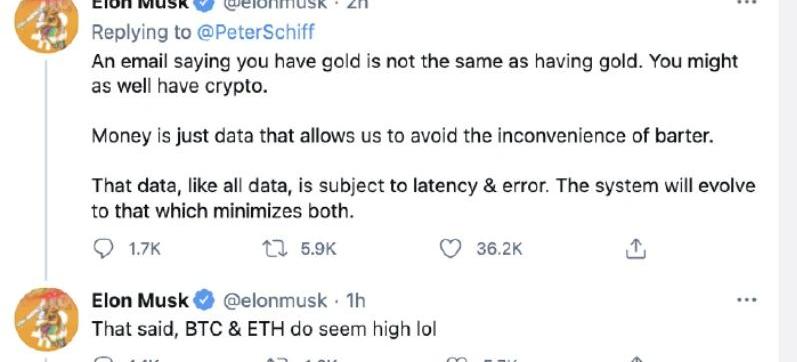Image resolution: width=797 pixels, height=362 pixels.
Task: Click the Elon Musk name on the second tweet
Action: (x=140, y=300)
